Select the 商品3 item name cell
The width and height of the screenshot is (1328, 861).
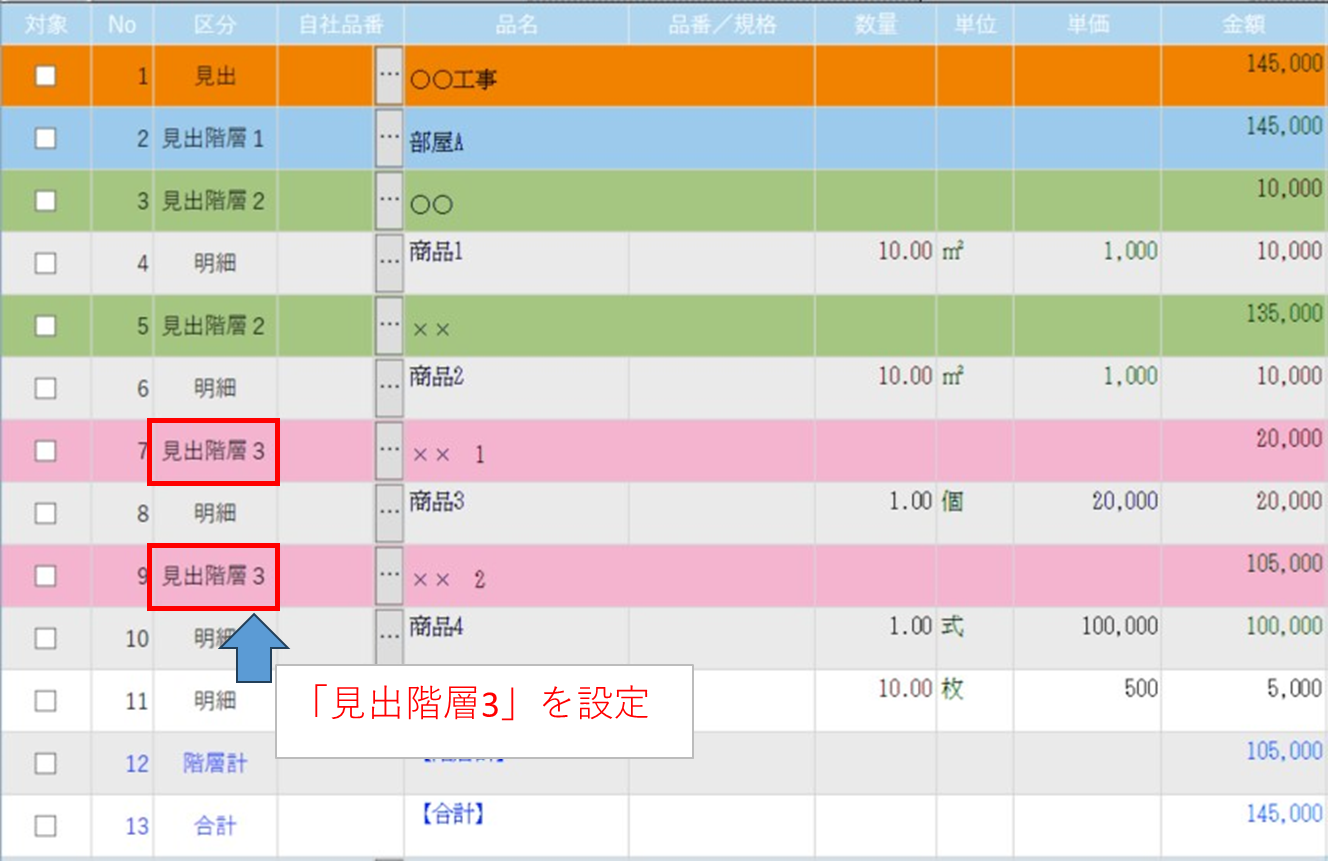click(516, 513)
